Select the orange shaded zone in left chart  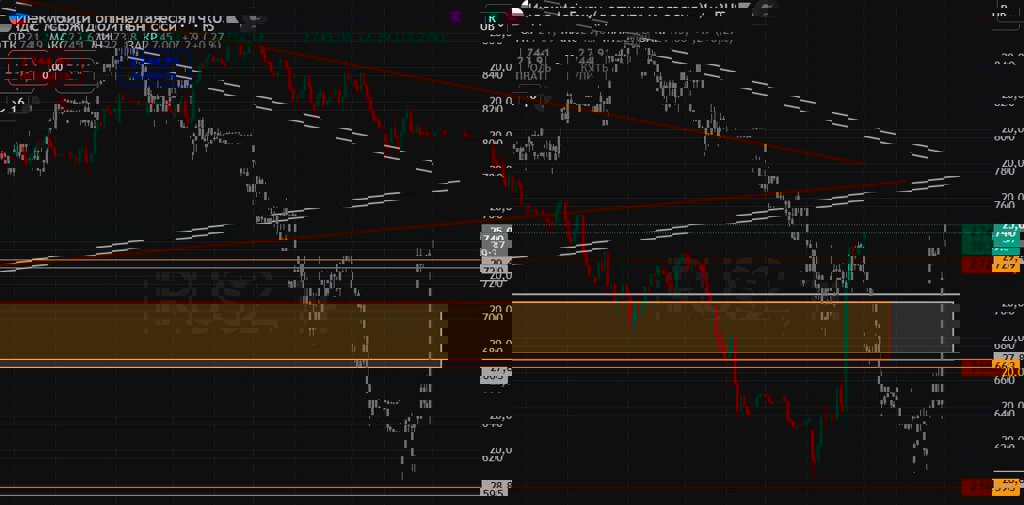[x=220, y=331]
